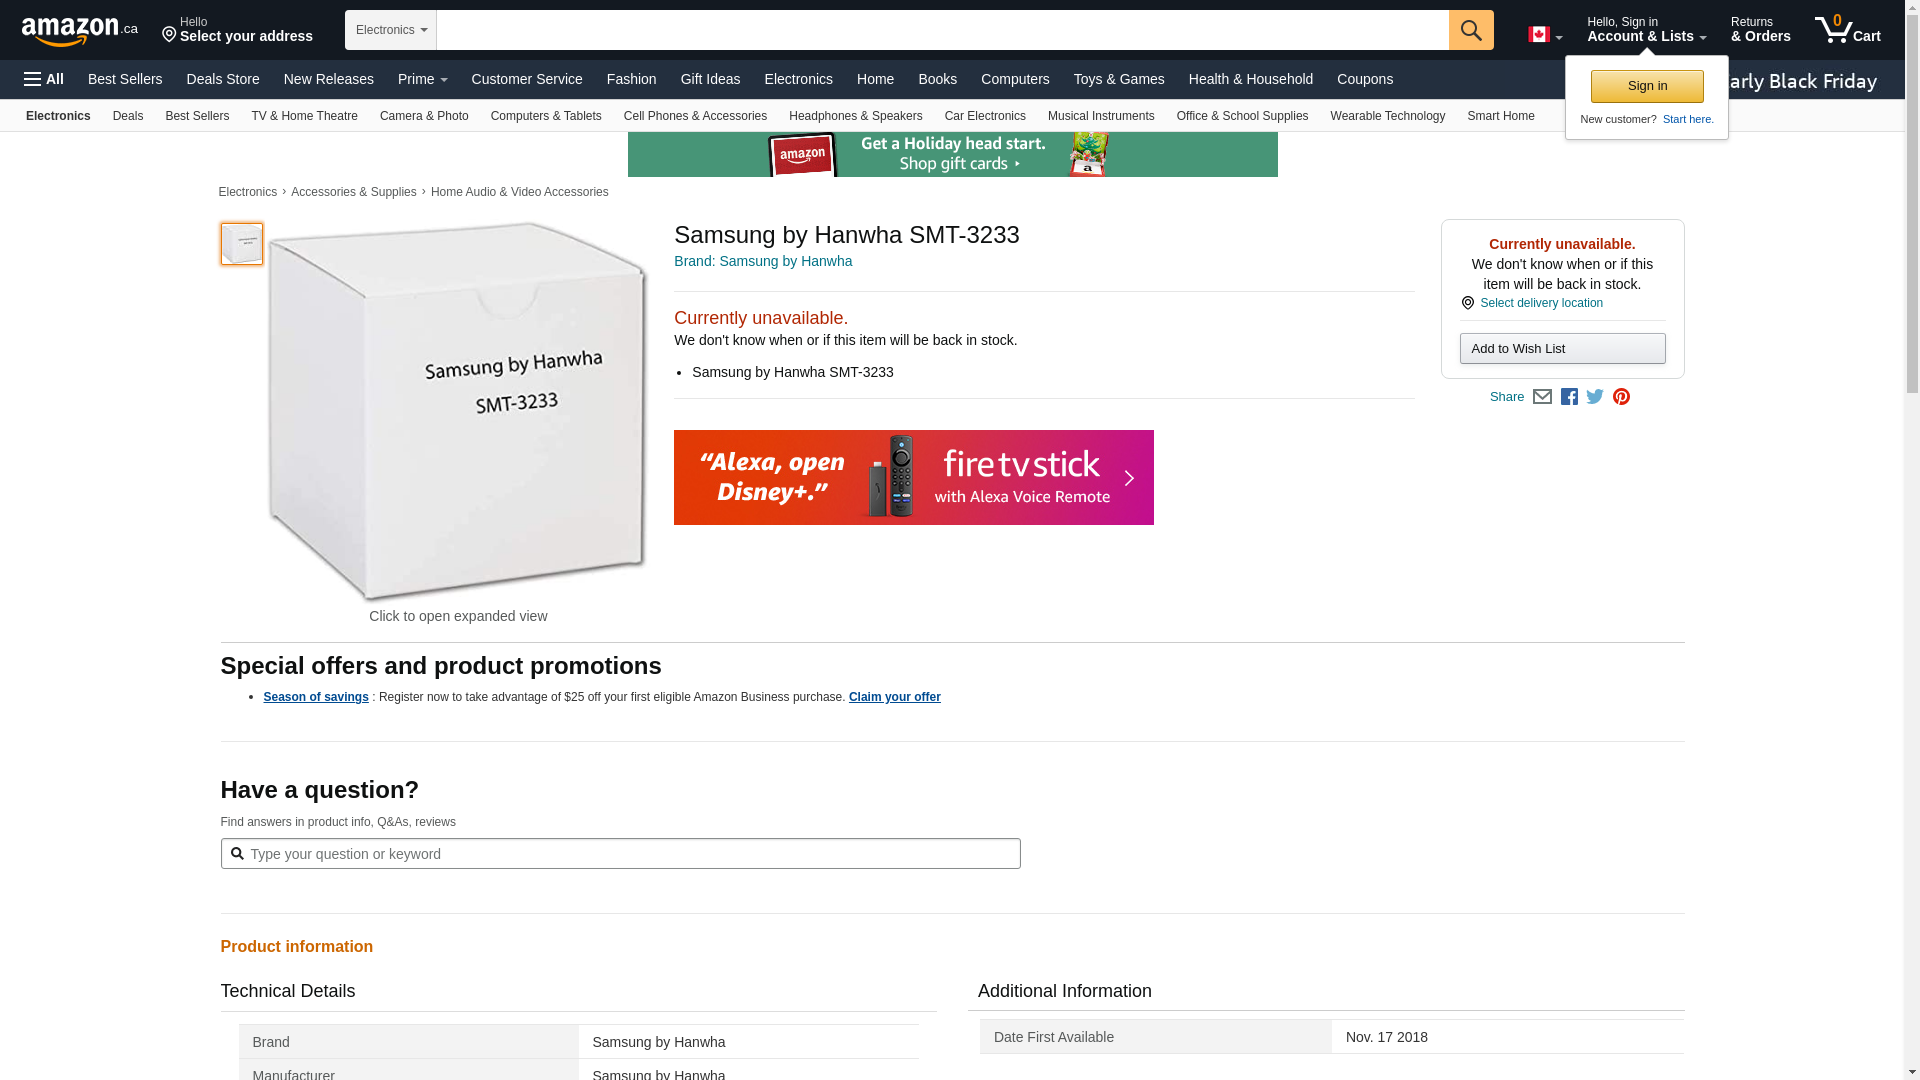Focus the question or keyword input field

[630, 854]
